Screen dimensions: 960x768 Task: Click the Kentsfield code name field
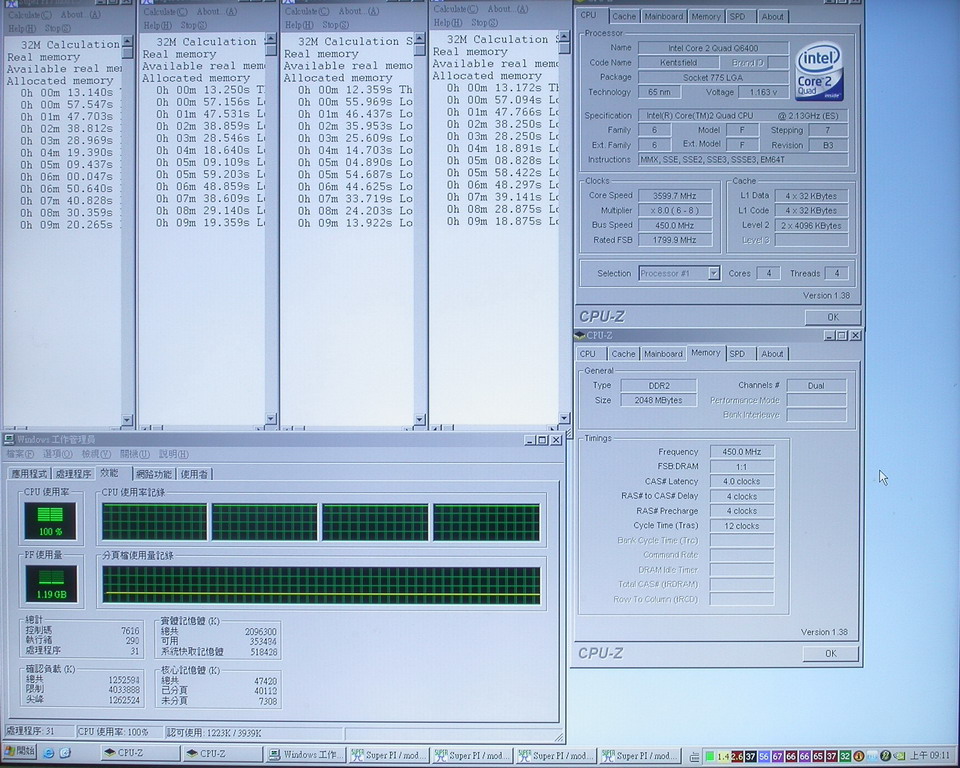point(678,62)
